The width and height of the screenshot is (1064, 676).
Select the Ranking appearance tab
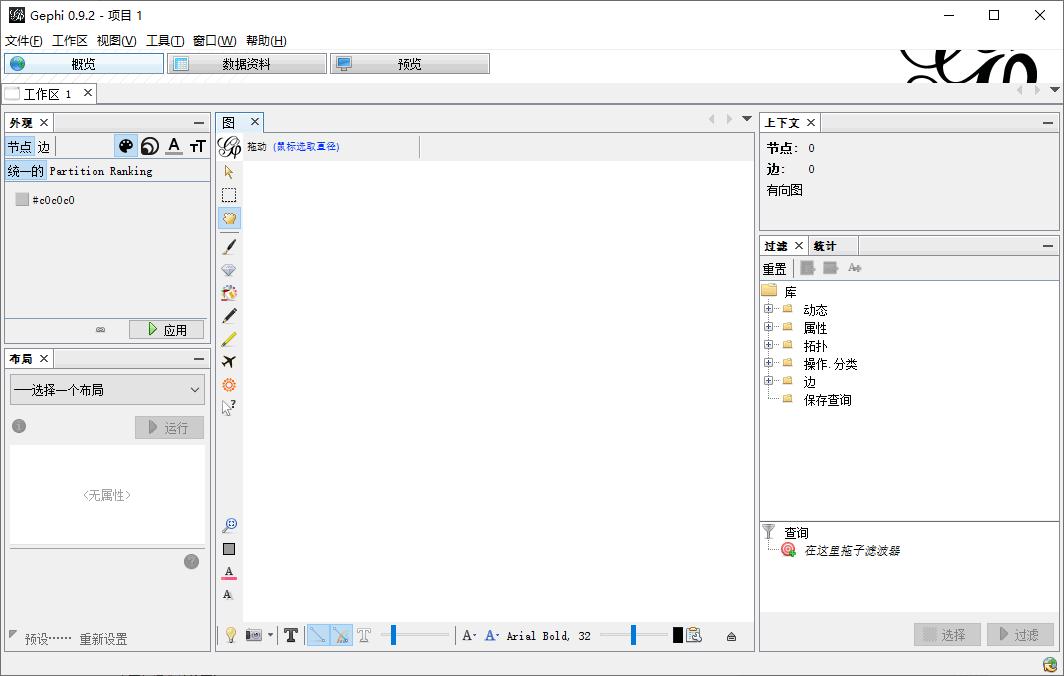(x=131, y=171)
